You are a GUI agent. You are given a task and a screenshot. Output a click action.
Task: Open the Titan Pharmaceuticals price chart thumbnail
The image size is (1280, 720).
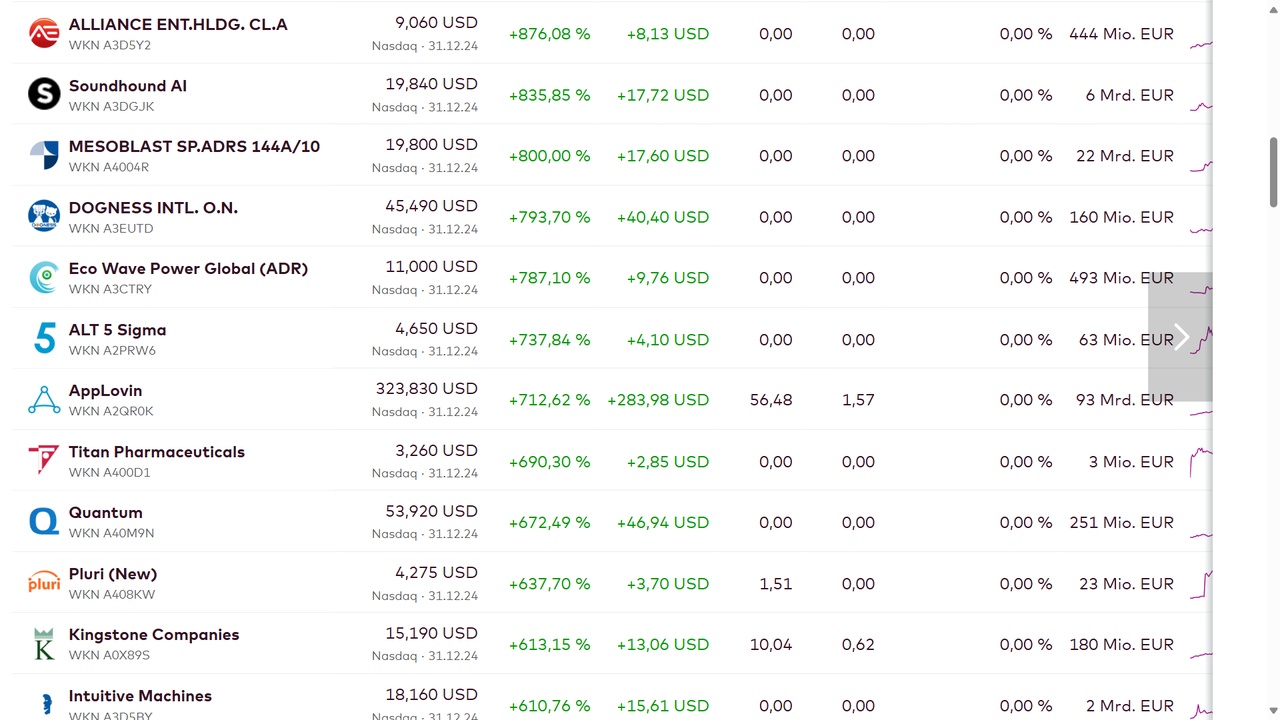pyautogui.click(x=1201, y=462)
